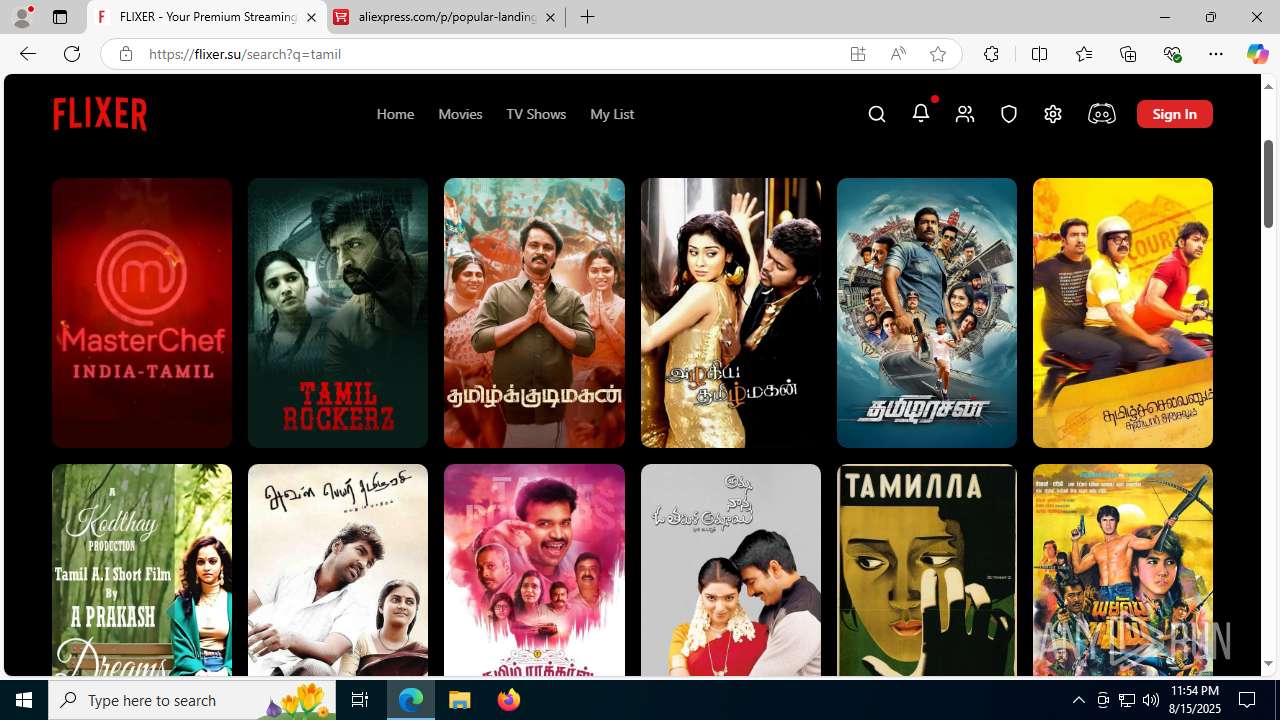1280x720 pixels.
Task: Open the Movies nav link
Action: (460, 114)
